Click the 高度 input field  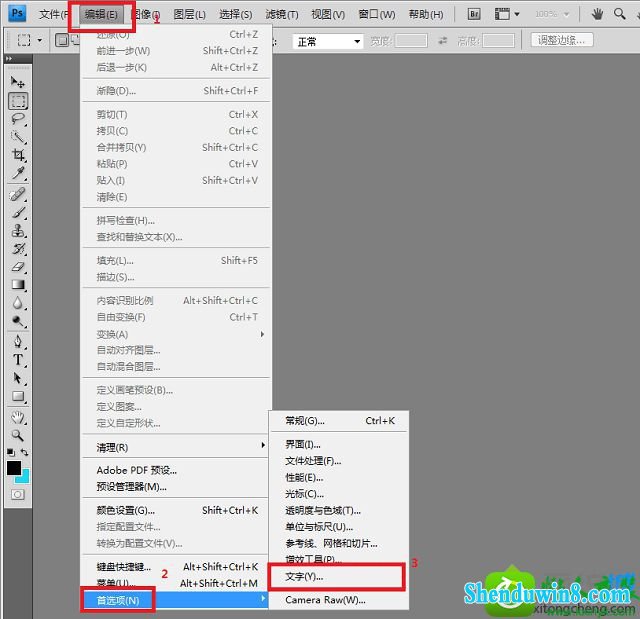tap(498, 40)
